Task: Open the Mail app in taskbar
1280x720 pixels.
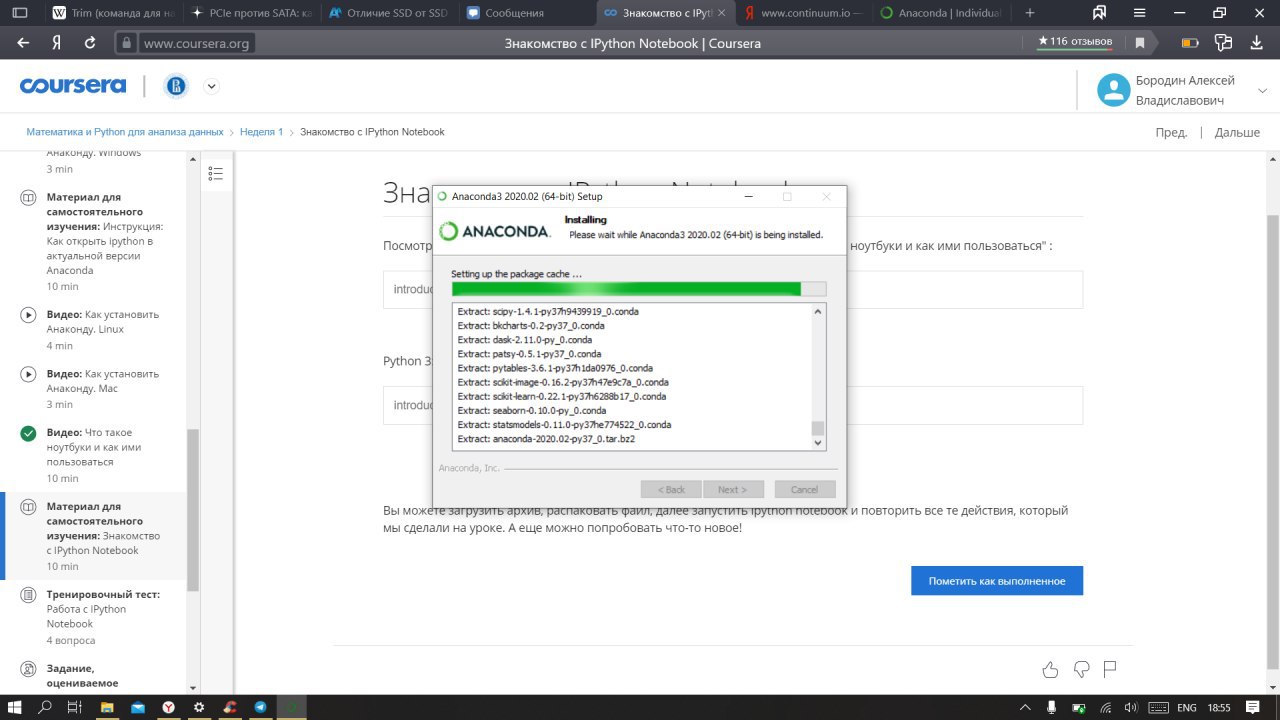Action: (138, 707)
